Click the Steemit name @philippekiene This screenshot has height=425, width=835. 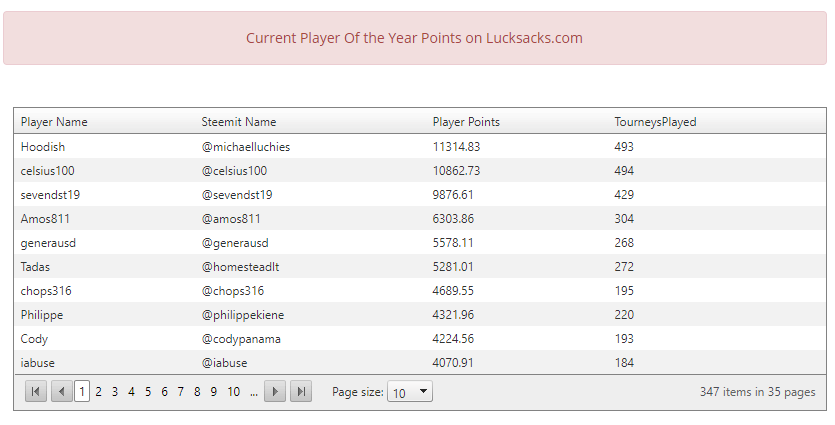tap(243, 315)
